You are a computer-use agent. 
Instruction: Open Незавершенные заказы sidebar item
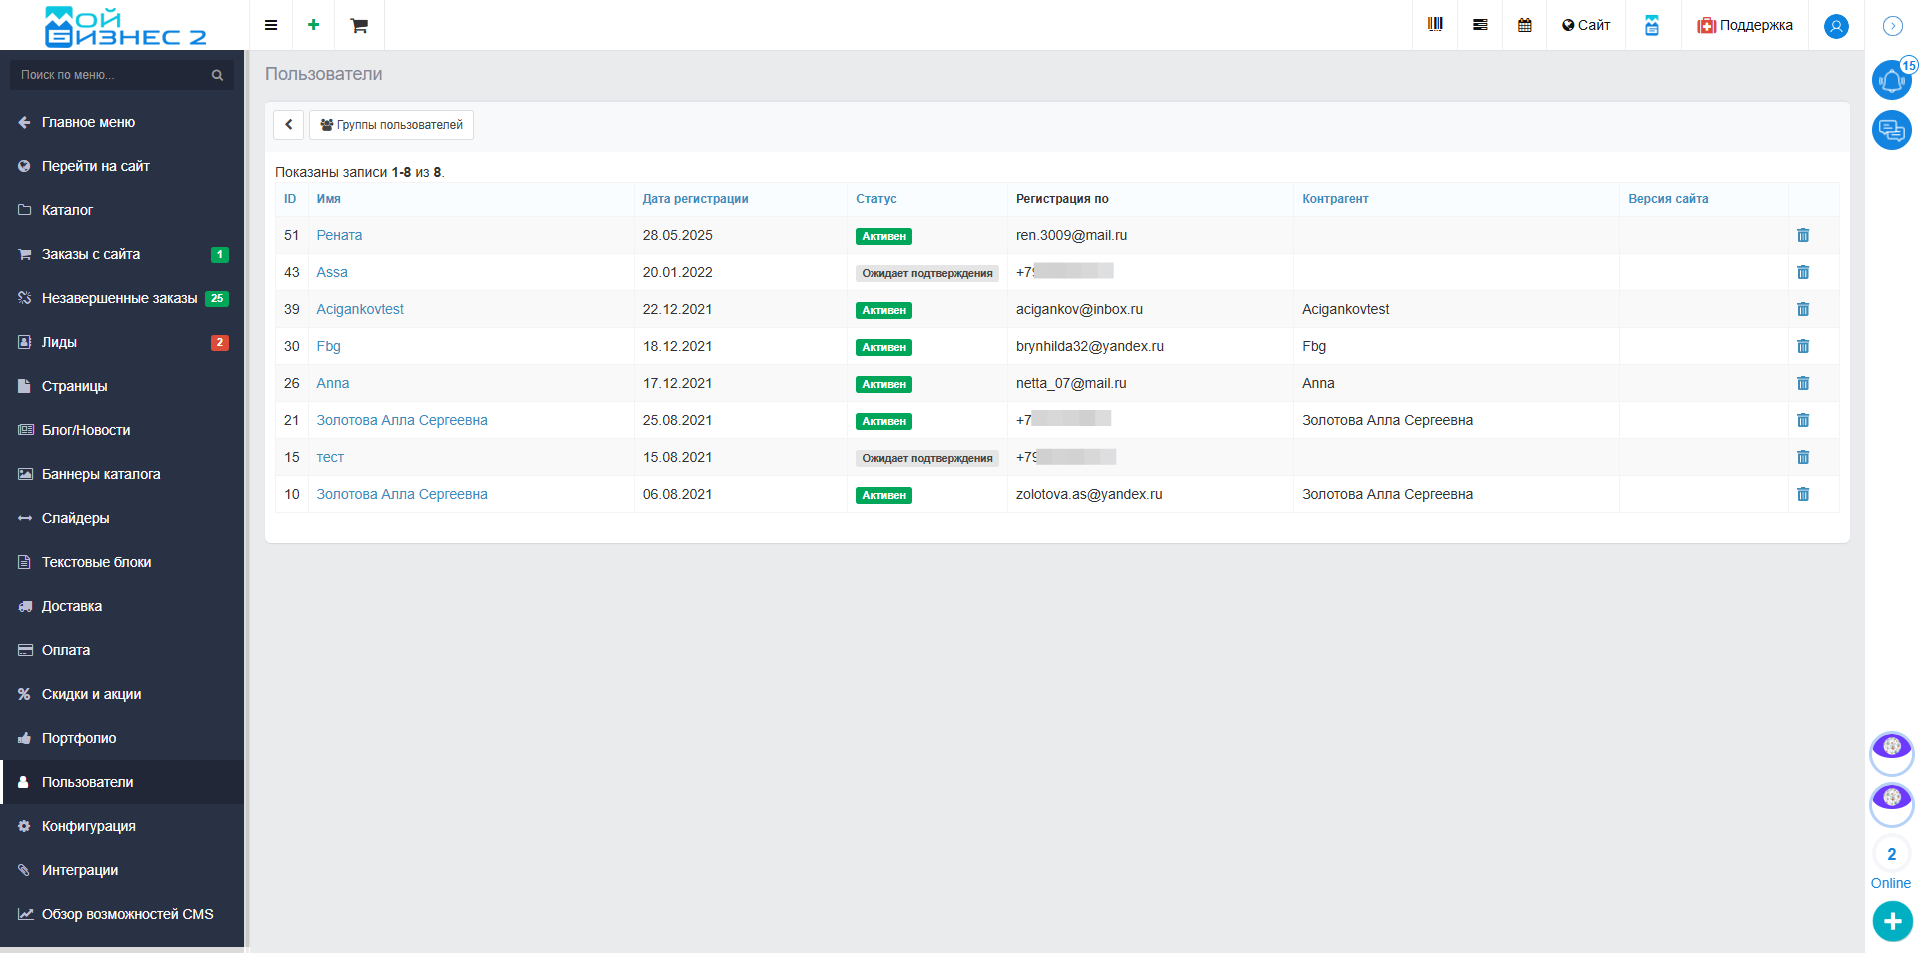click(x=122, y=298)
